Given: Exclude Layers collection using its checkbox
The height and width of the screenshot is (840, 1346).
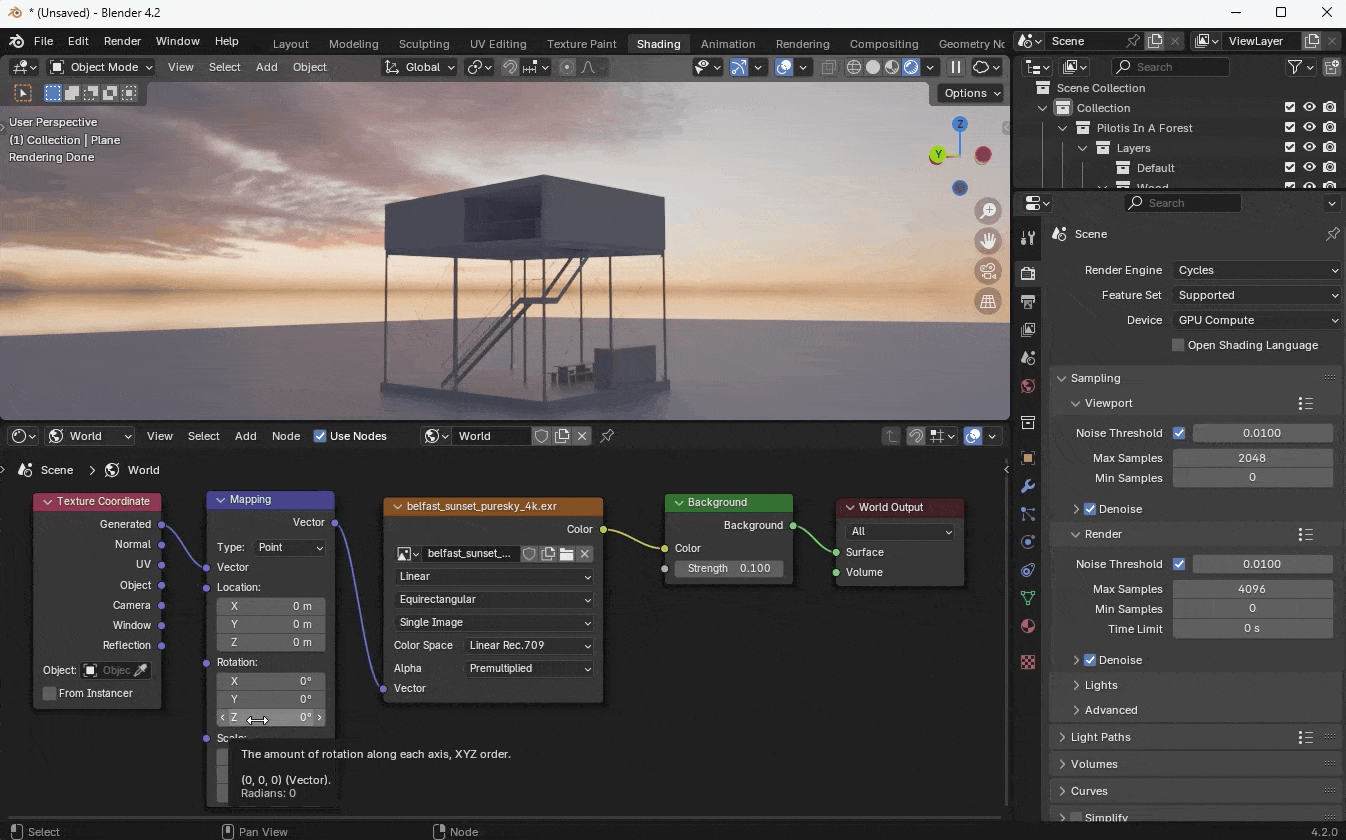Looking at the screenshot, I should pyautogui.click(x=1290, y=148).
